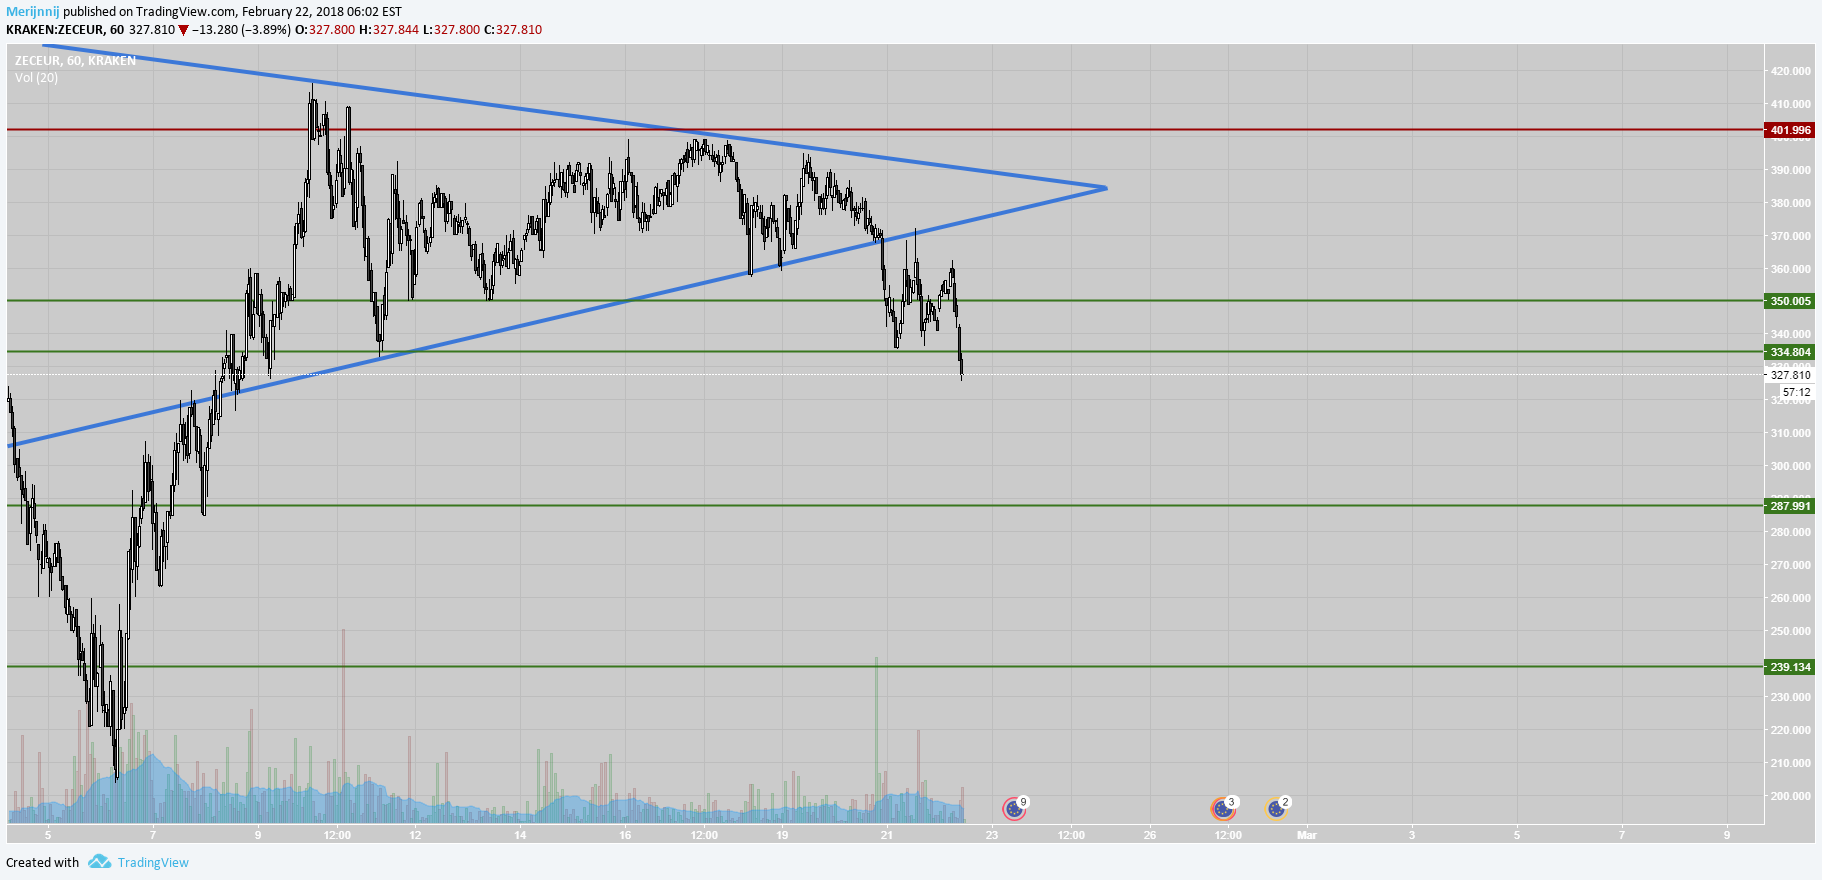Click the 23 date label on time axis
The image size is (1822, 880).
(x=992, y=835)
